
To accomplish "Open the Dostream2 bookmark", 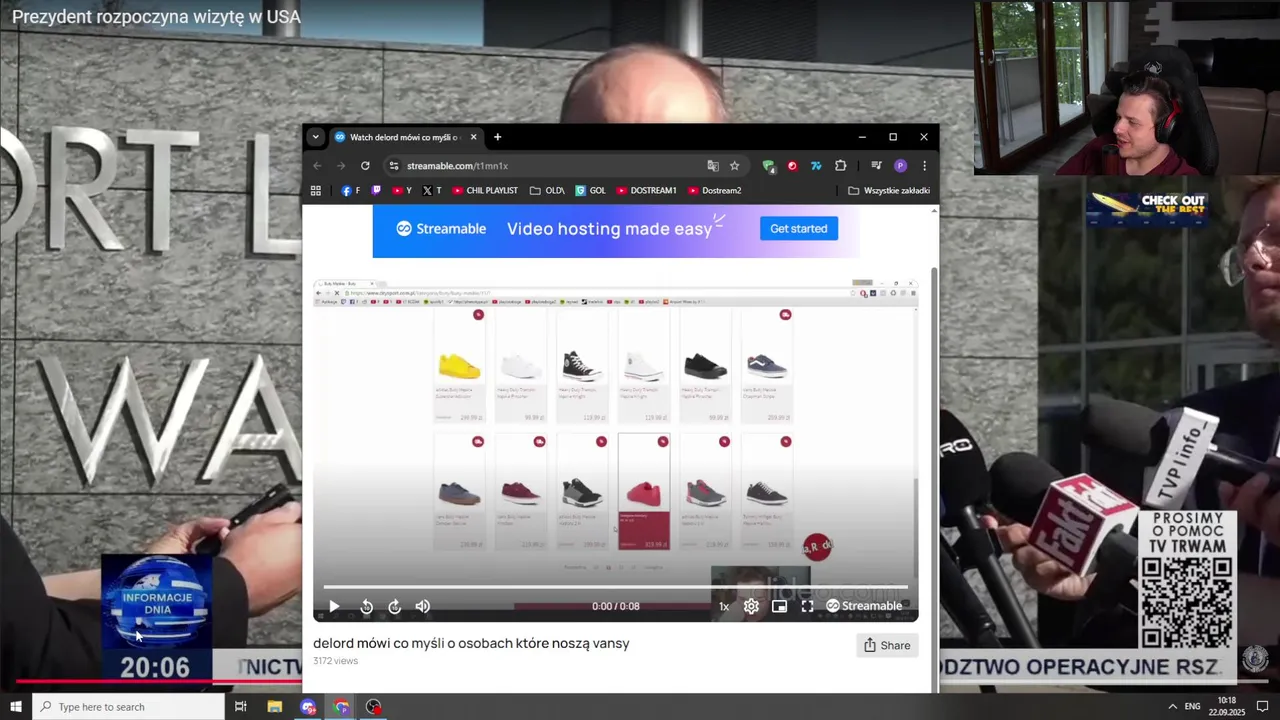I will pyautogui.click(x=714, y=190).
